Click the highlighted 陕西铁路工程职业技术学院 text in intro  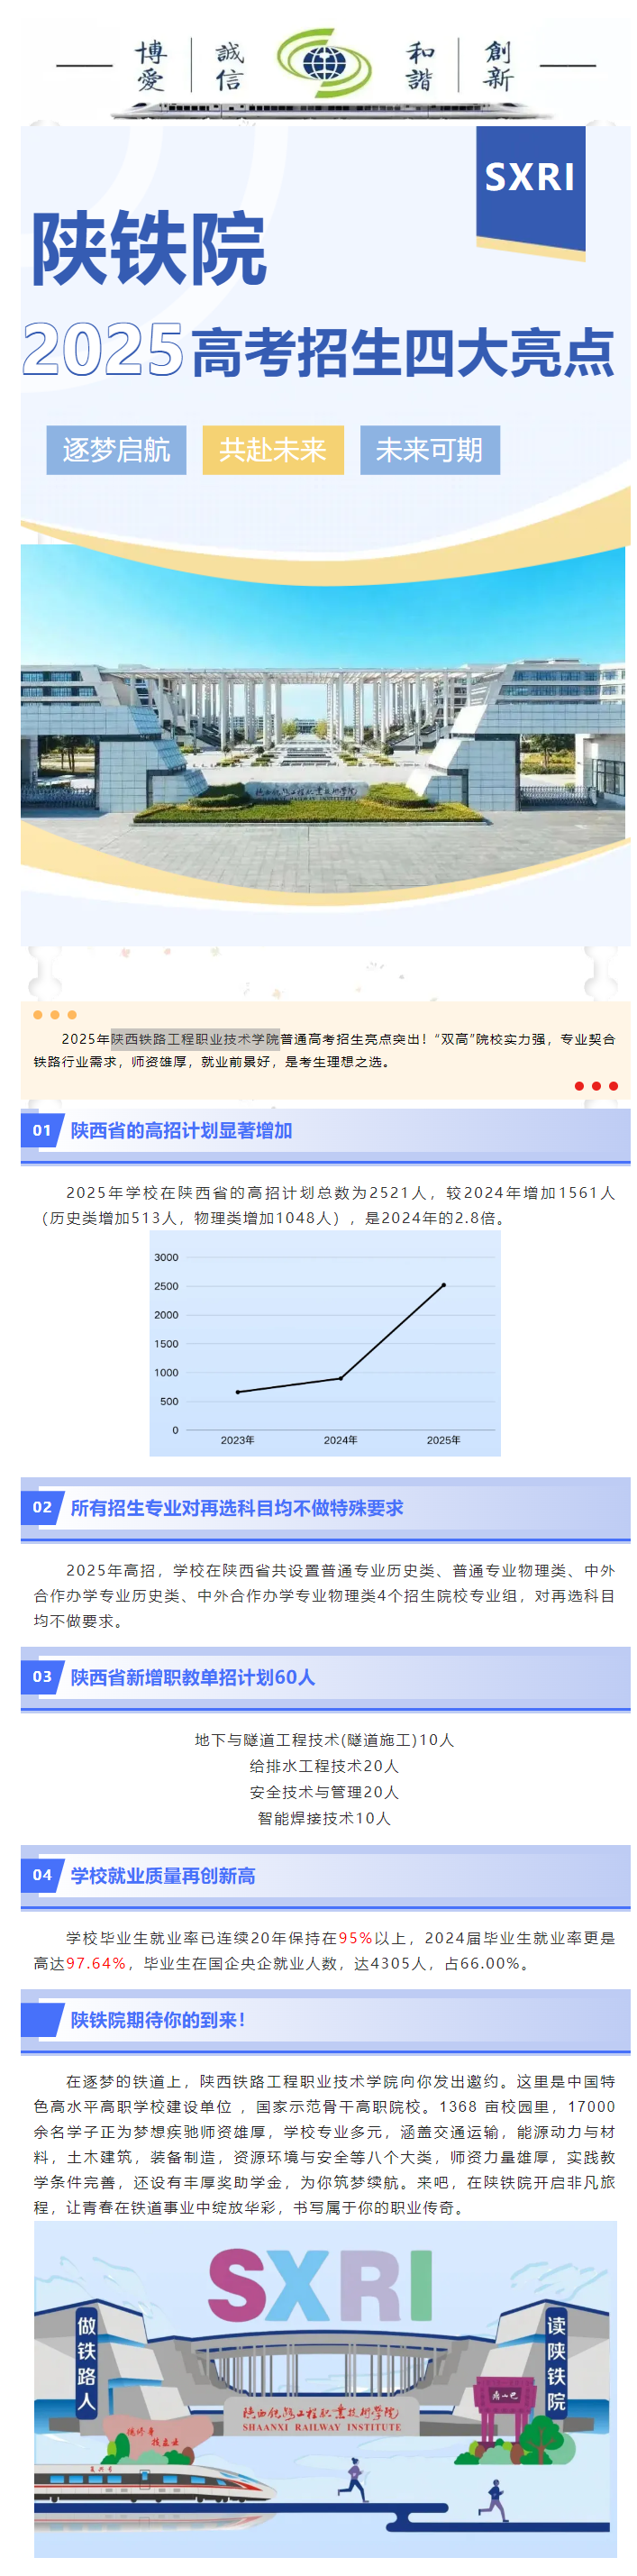195,1039
